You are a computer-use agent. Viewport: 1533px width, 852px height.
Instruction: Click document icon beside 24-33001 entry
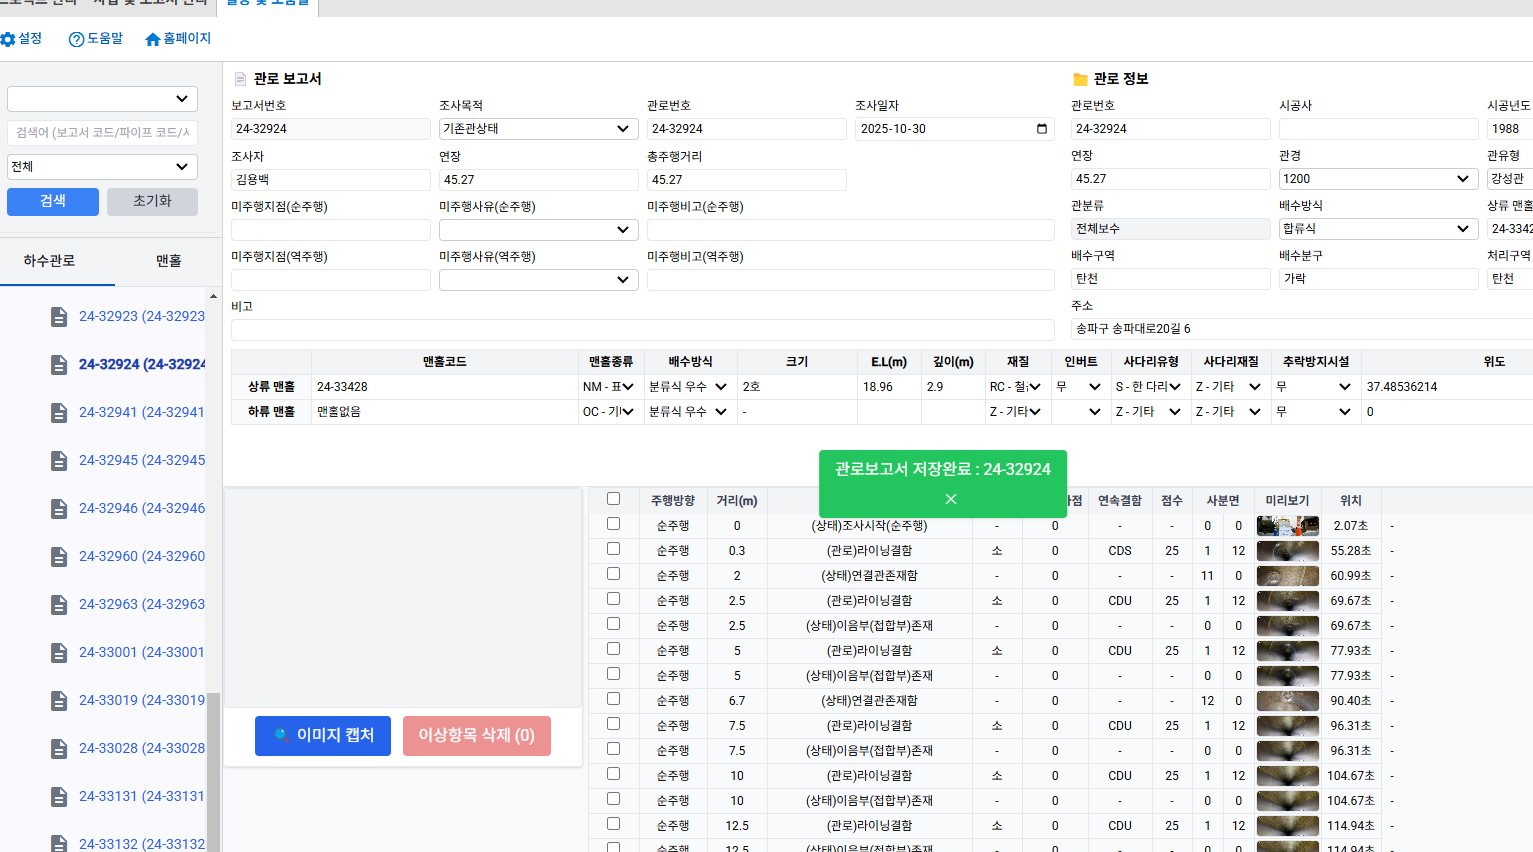[x=59, y=652]
